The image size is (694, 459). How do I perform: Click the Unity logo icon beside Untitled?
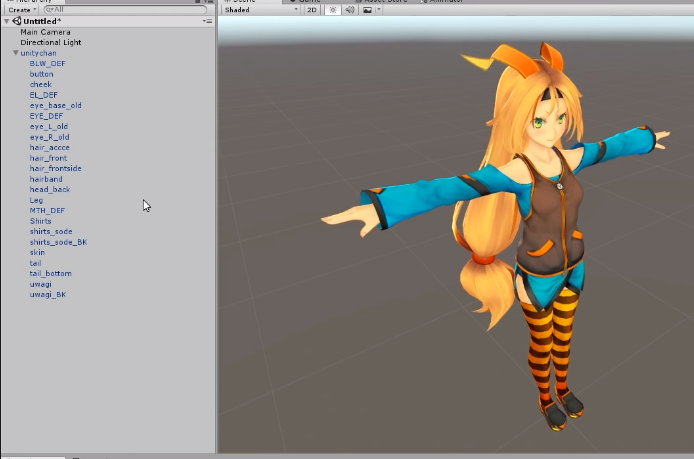pyautogui.click(x=17, y=21)
